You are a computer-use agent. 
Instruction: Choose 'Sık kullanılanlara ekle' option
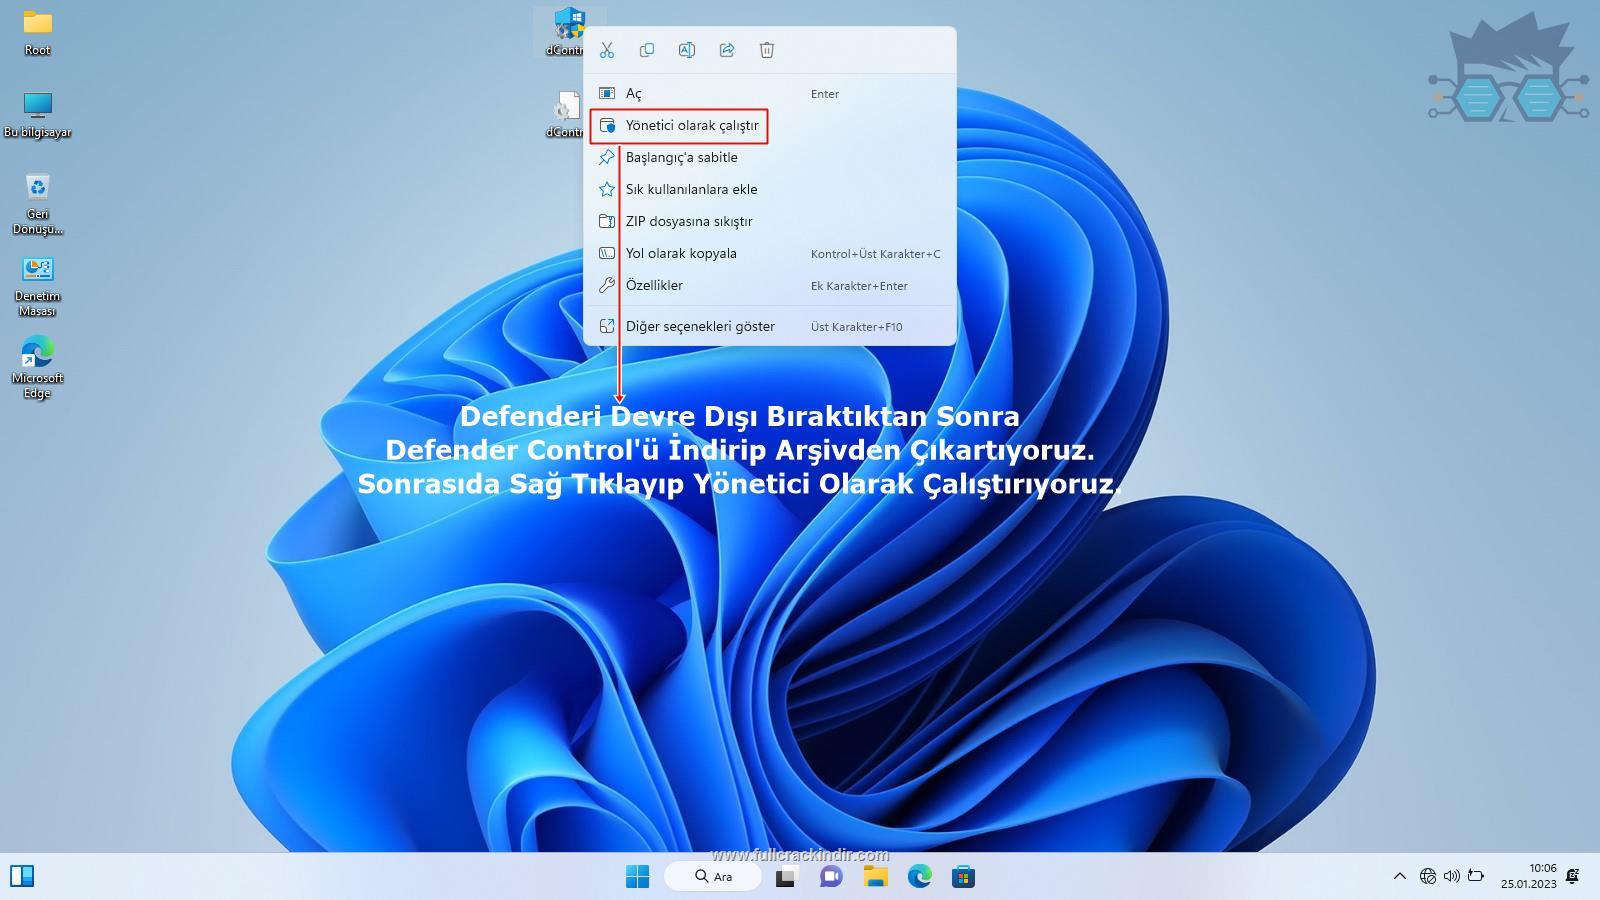coord(770,189)
